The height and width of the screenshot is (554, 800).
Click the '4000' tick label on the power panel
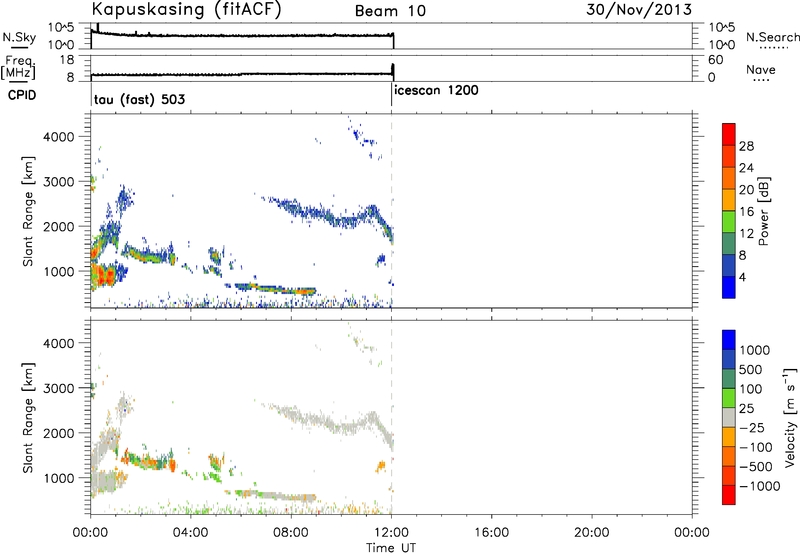tap(58, 137)
